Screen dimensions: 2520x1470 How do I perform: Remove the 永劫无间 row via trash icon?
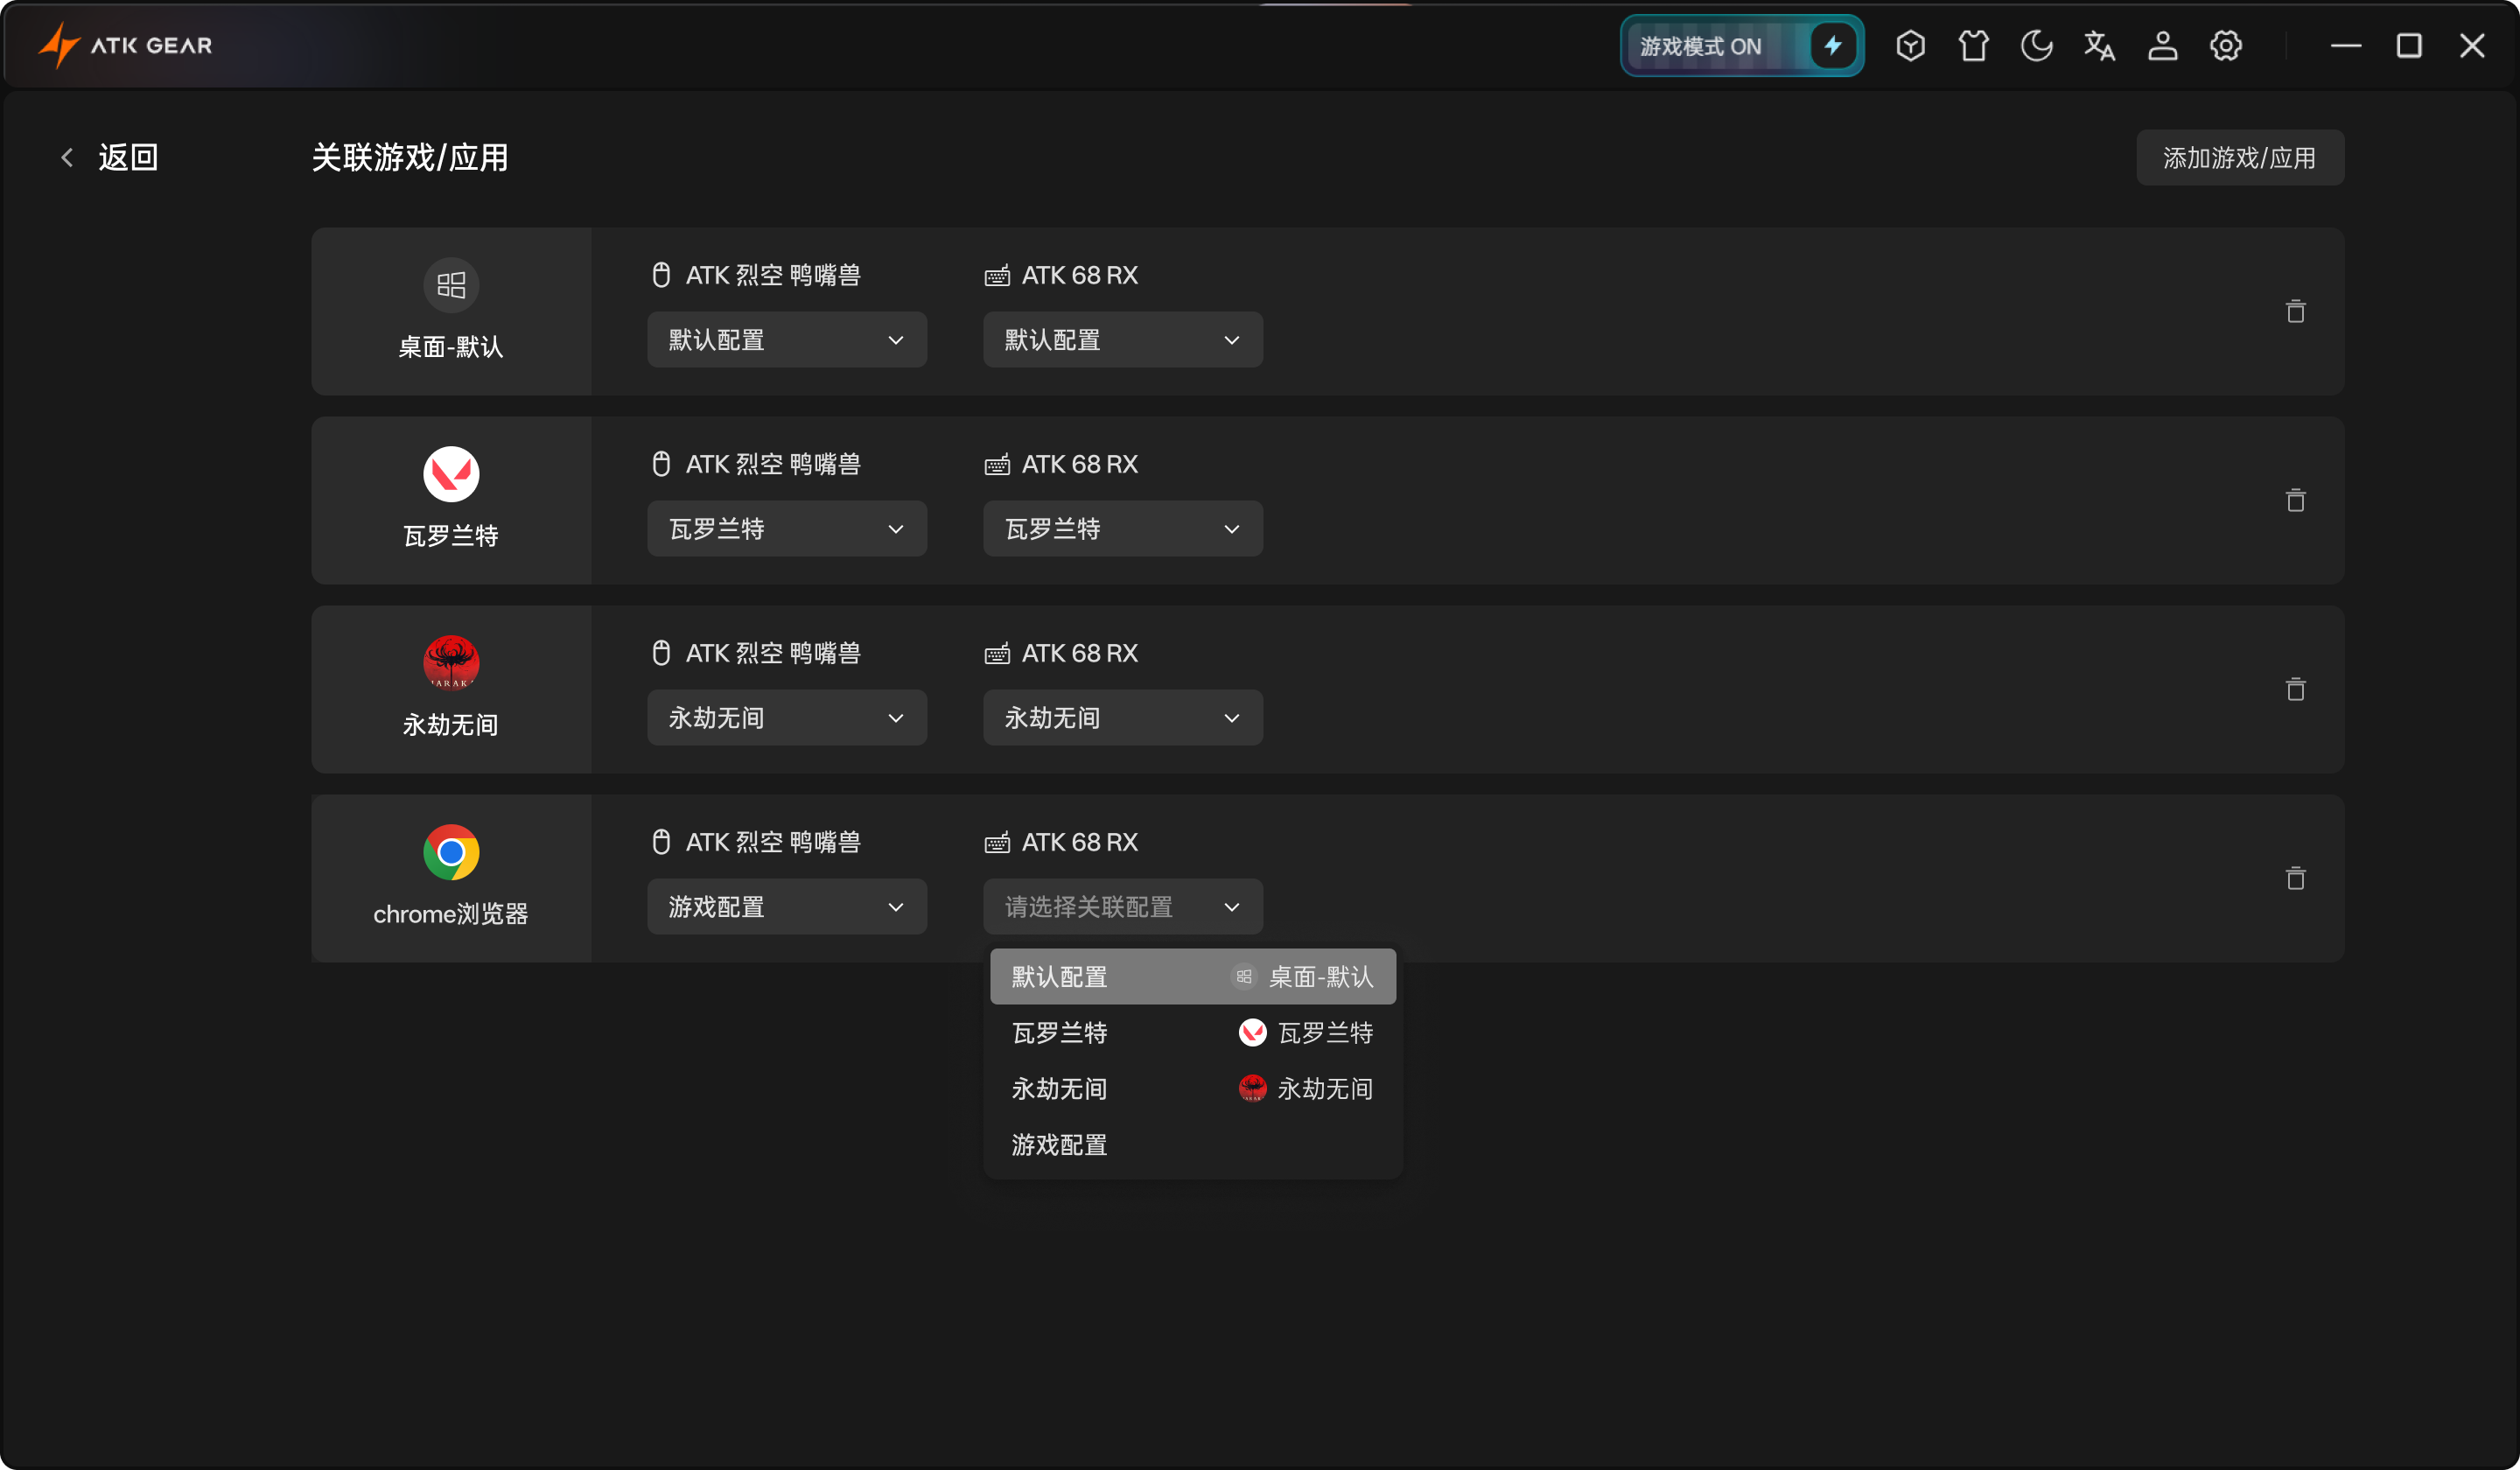(x=2295, y=689)
